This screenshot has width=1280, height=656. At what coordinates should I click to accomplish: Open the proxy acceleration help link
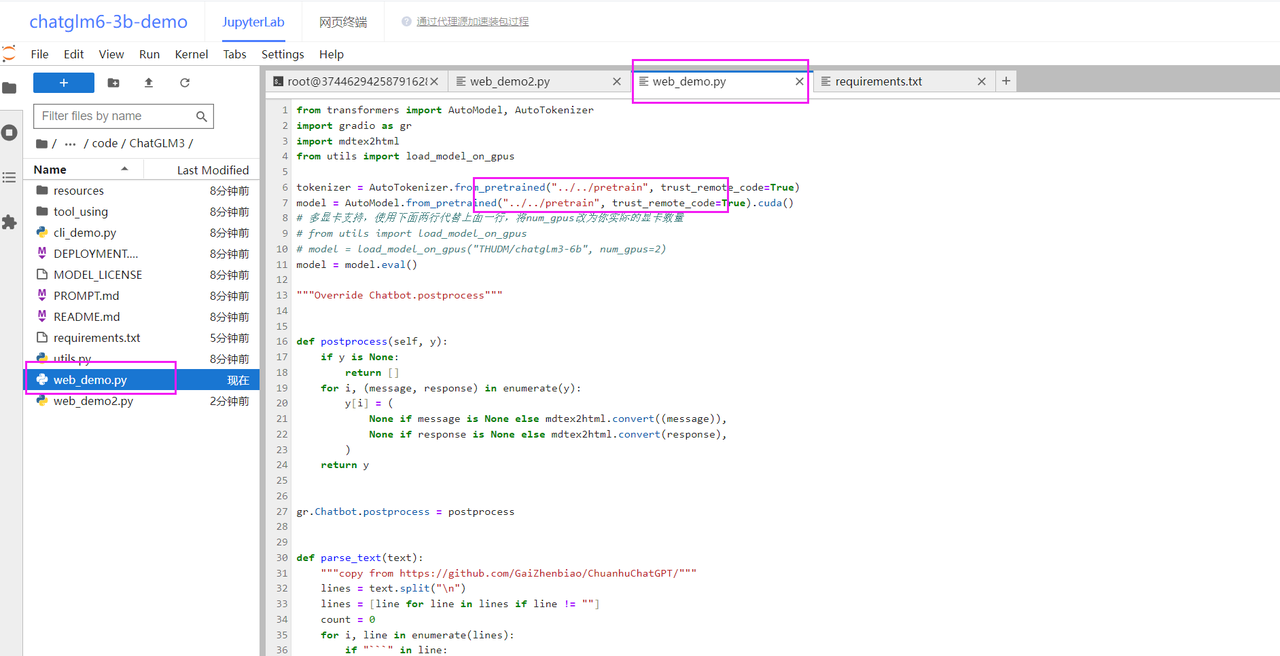point(472,21)
